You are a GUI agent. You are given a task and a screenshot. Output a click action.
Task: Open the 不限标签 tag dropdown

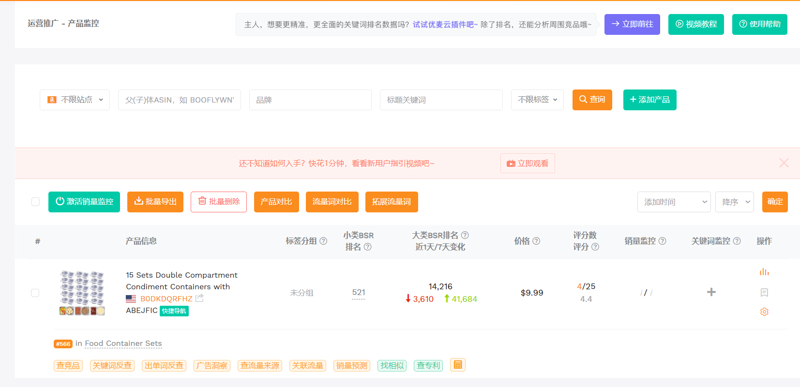537,100
